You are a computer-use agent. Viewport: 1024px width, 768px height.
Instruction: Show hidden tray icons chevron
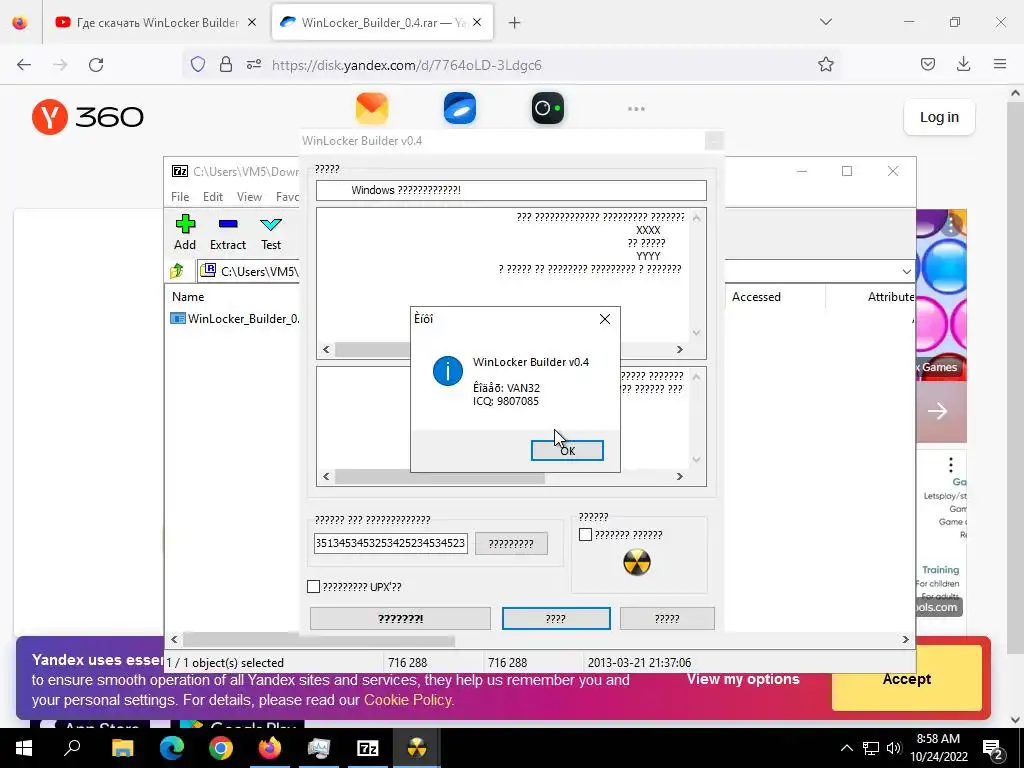point(846,748)
